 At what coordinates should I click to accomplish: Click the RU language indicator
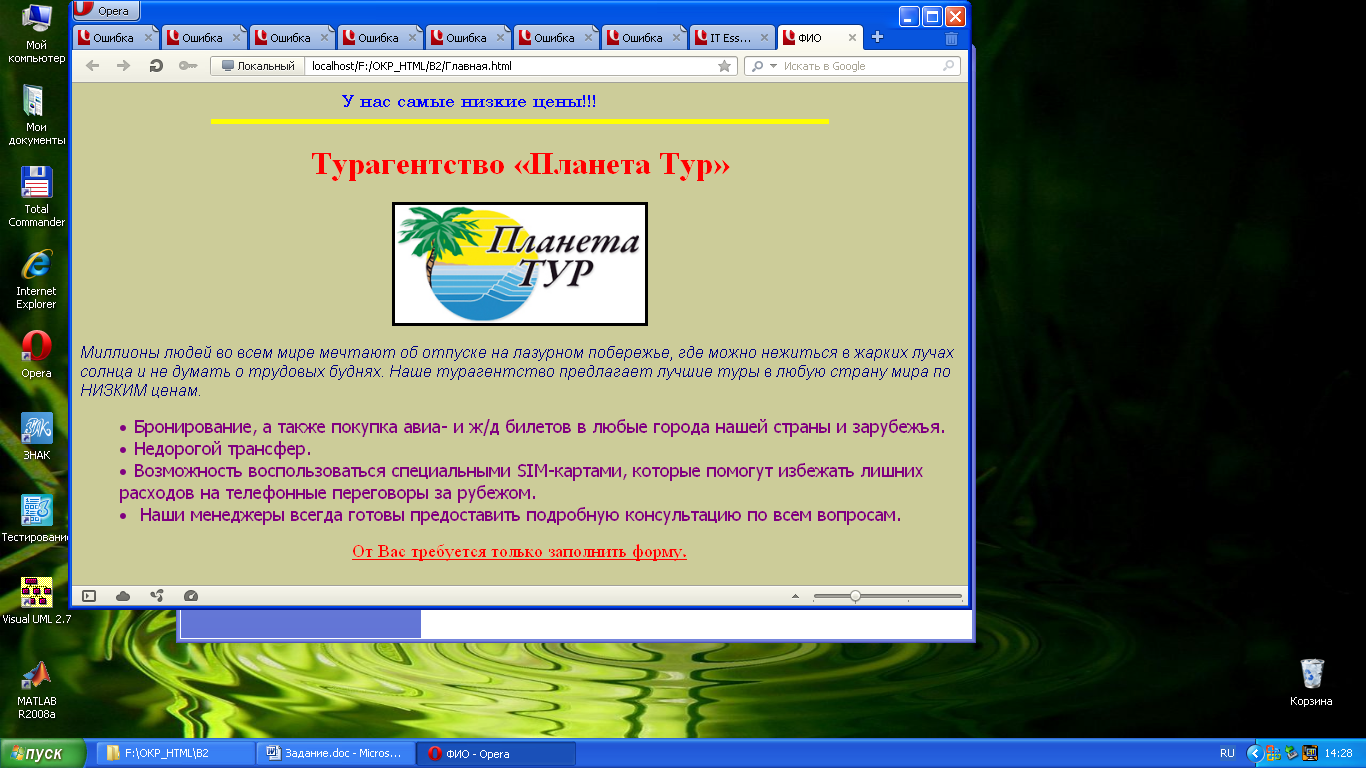(x=1227, y=753)
